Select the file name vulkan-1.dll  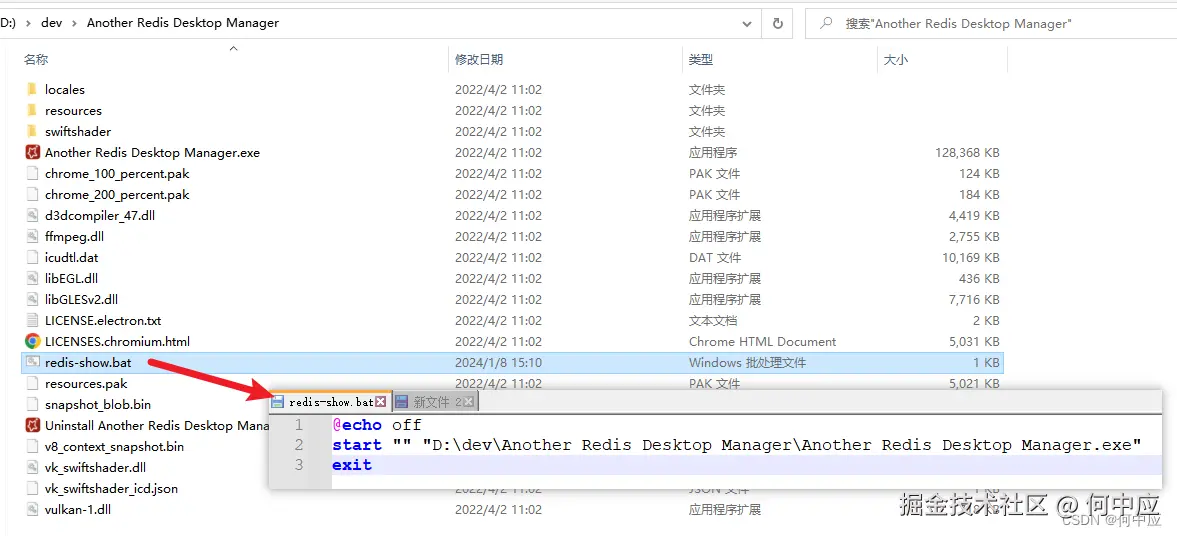pyautogui.click(x=78, y=510)
